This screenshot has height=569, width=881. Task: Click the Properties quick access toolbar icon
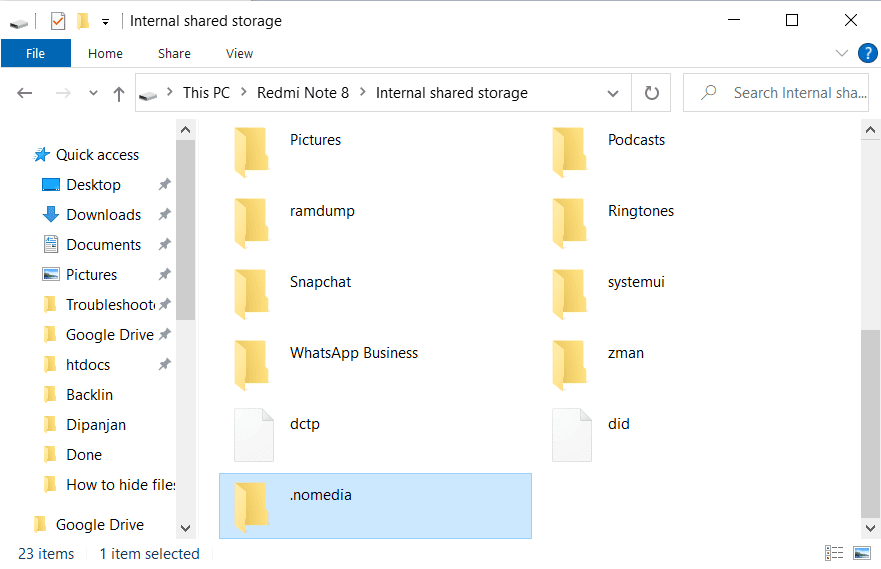point(58,21)
